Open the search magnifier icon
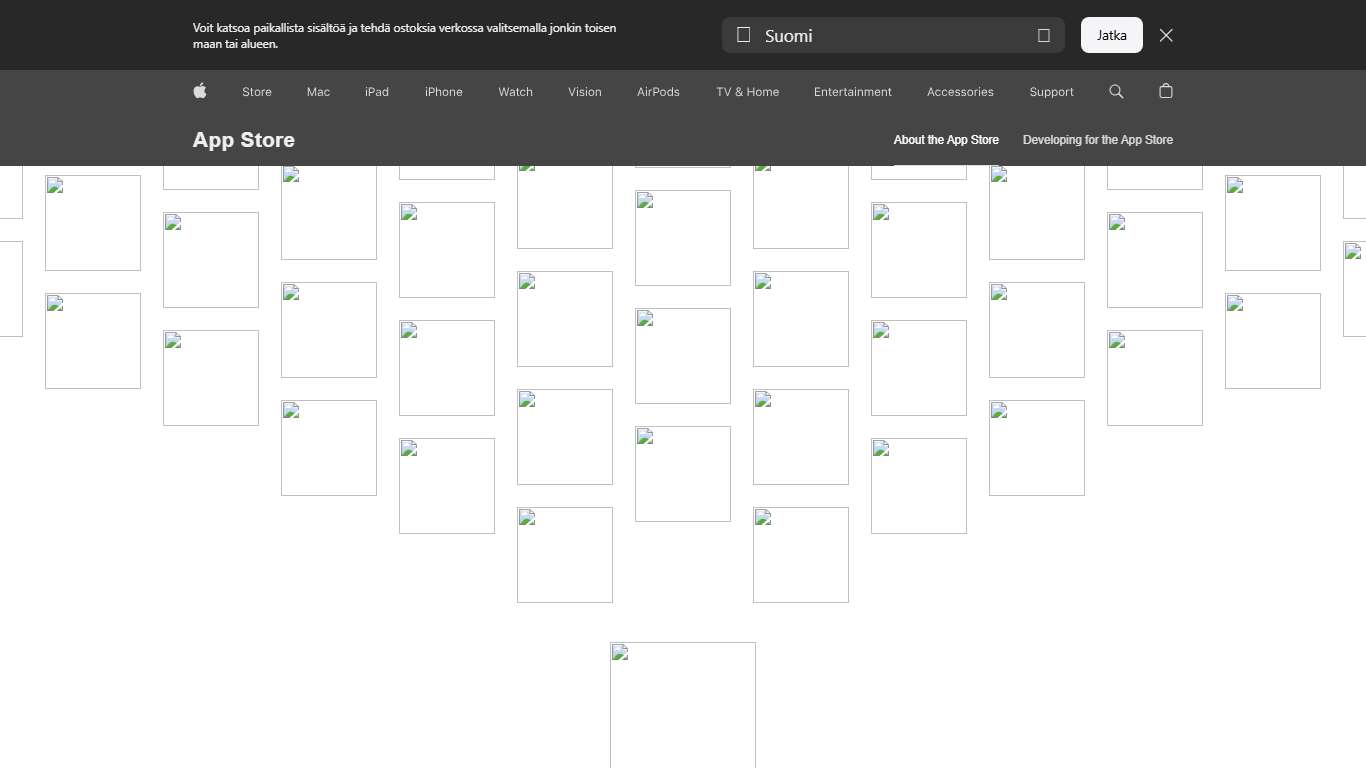The image size is (1366, 768). click(1116, 91)
